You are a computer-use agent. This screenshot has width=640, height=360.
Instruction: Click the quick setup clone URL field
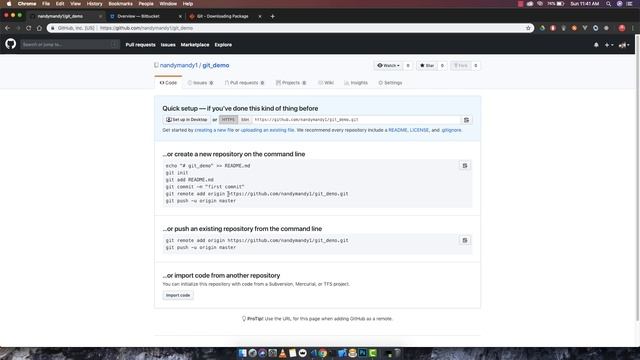[356, 120]
